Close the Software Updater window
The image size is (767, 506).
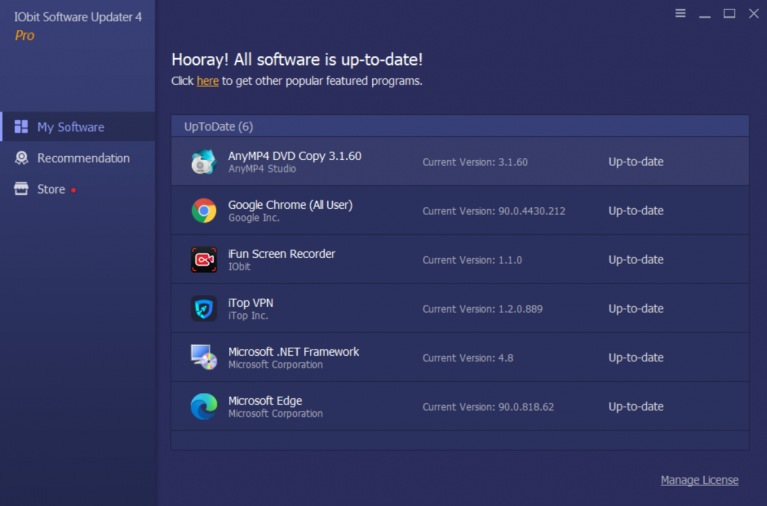754,13
